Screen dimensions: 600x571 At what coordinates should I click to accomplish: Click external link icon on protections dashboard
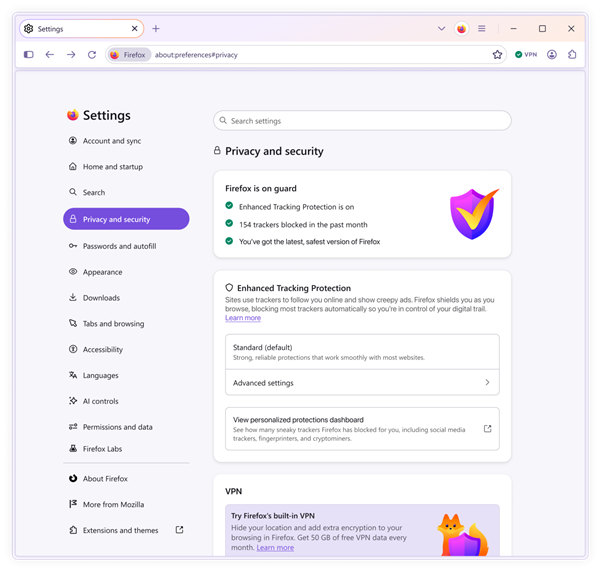click(x=488, y=429)
